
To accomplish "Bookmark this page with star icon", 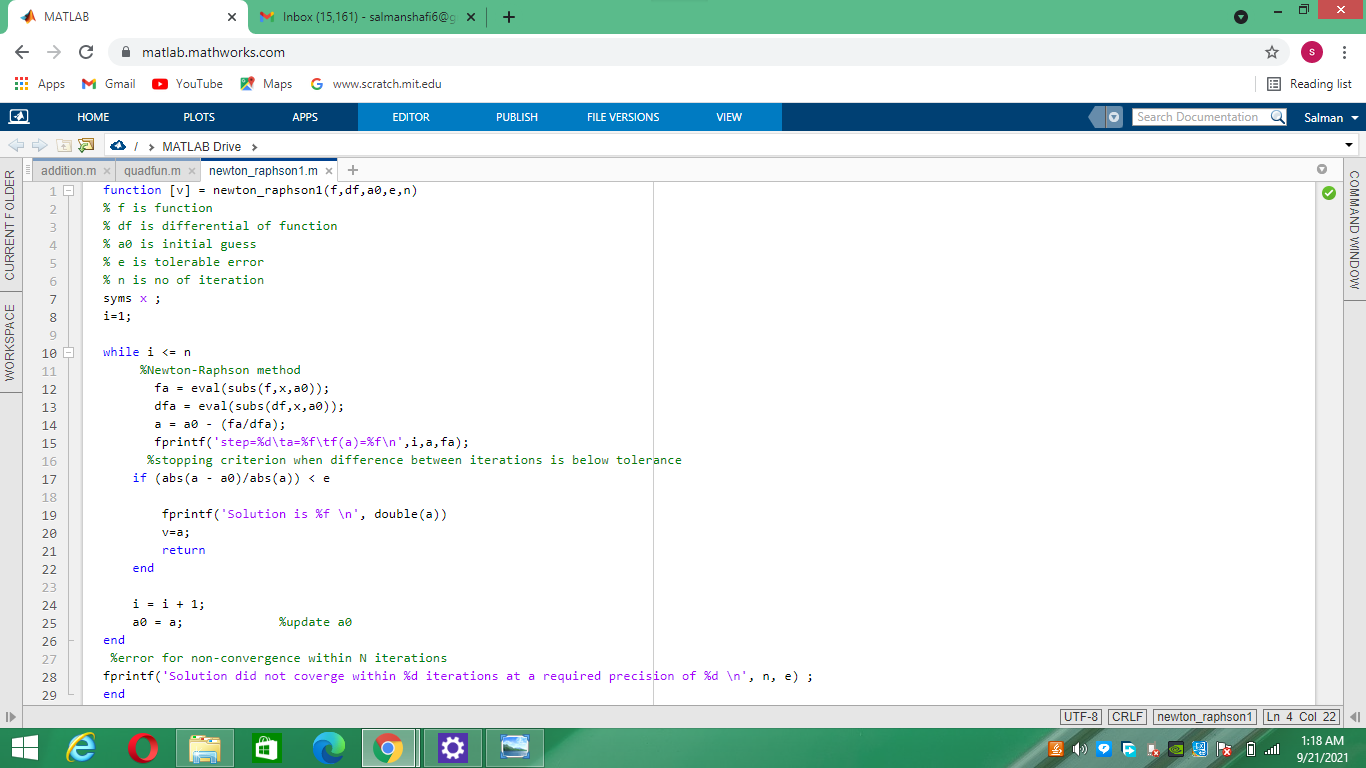I will coord(1272,52).
